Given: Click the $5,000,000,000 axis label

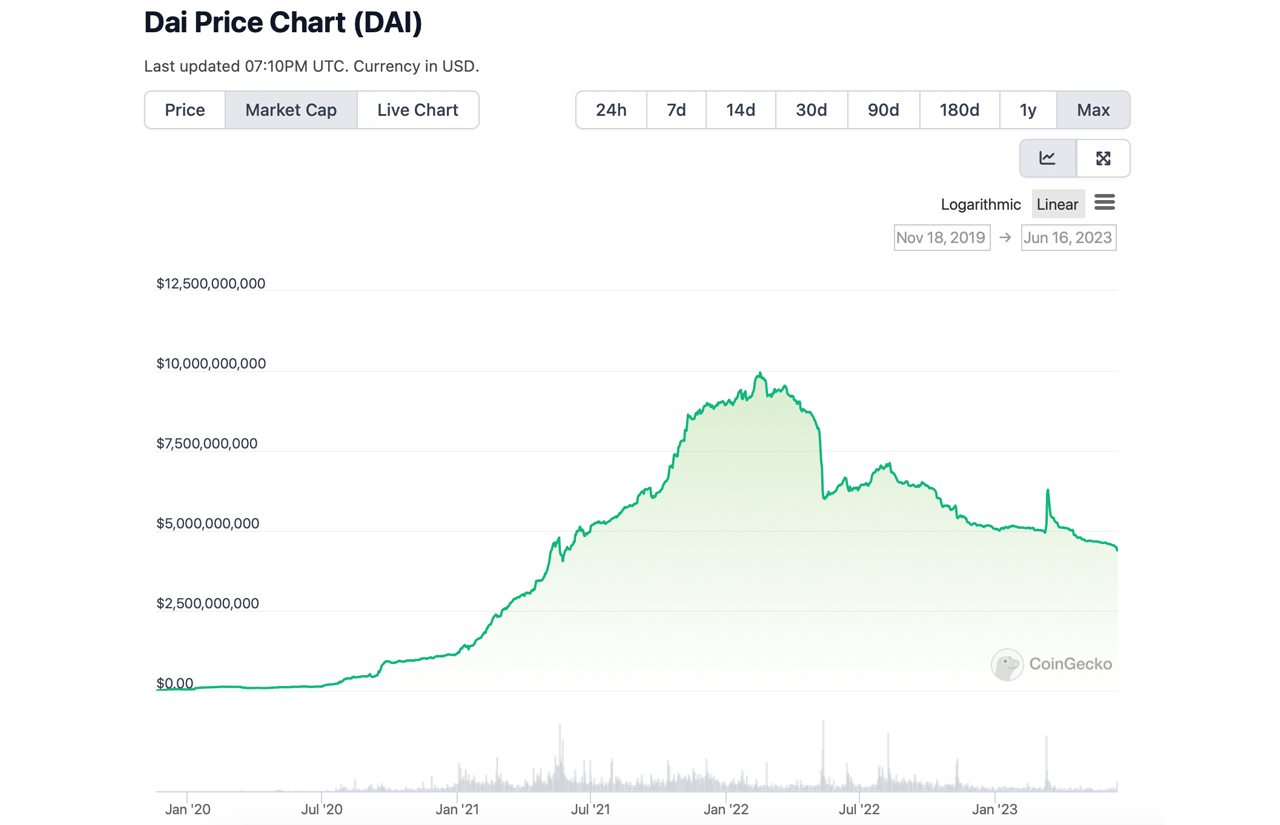Looking at the screenshot, I should (208, 524).
